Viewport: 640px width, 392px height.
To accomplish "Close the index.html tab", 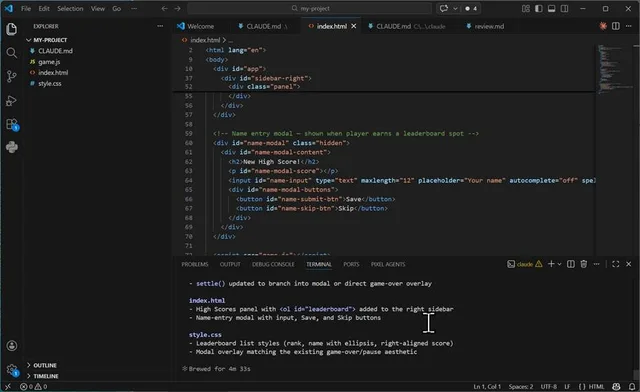I will [354, 26].
